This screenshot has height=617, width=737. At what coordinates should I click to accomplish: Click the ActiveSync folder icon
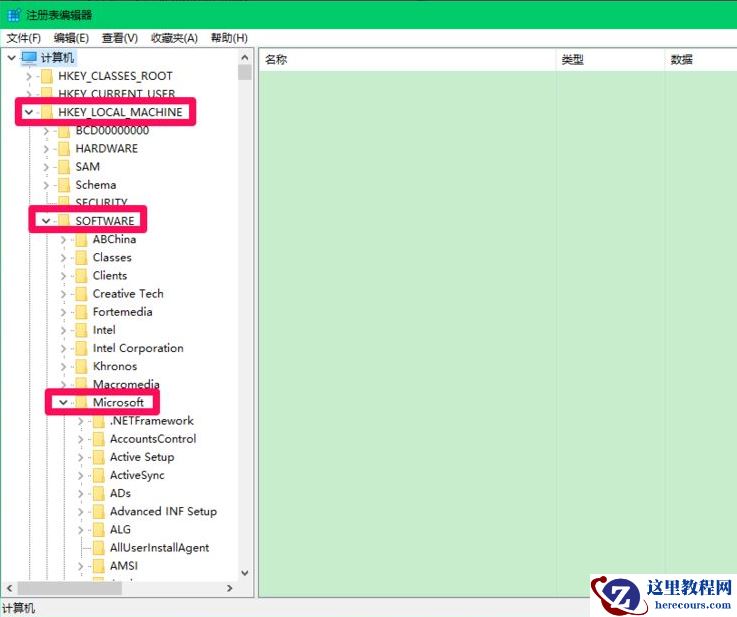click(99, 476)
